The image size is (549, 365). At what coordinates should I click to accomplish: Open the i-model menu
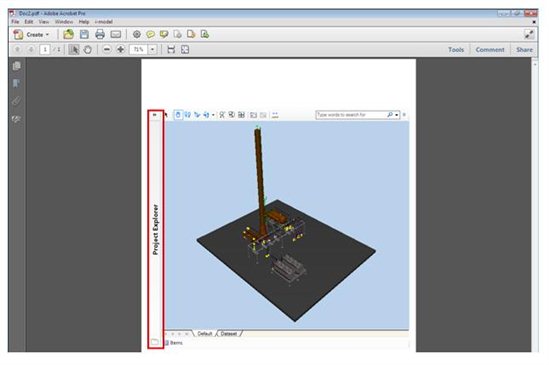coord(104,22)
